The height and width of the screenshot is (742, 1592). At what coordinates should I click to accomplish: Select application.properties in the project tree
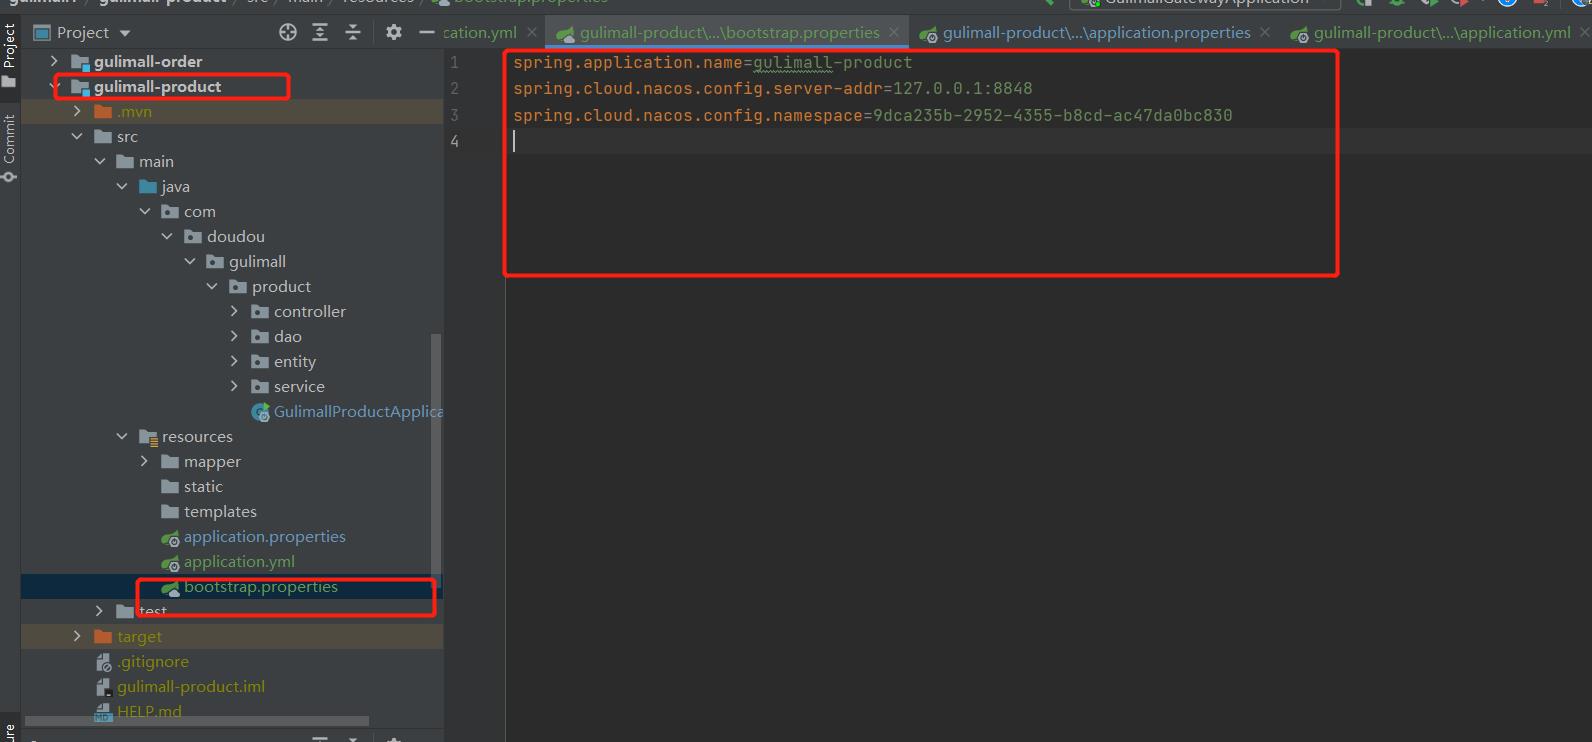(265, 537)
